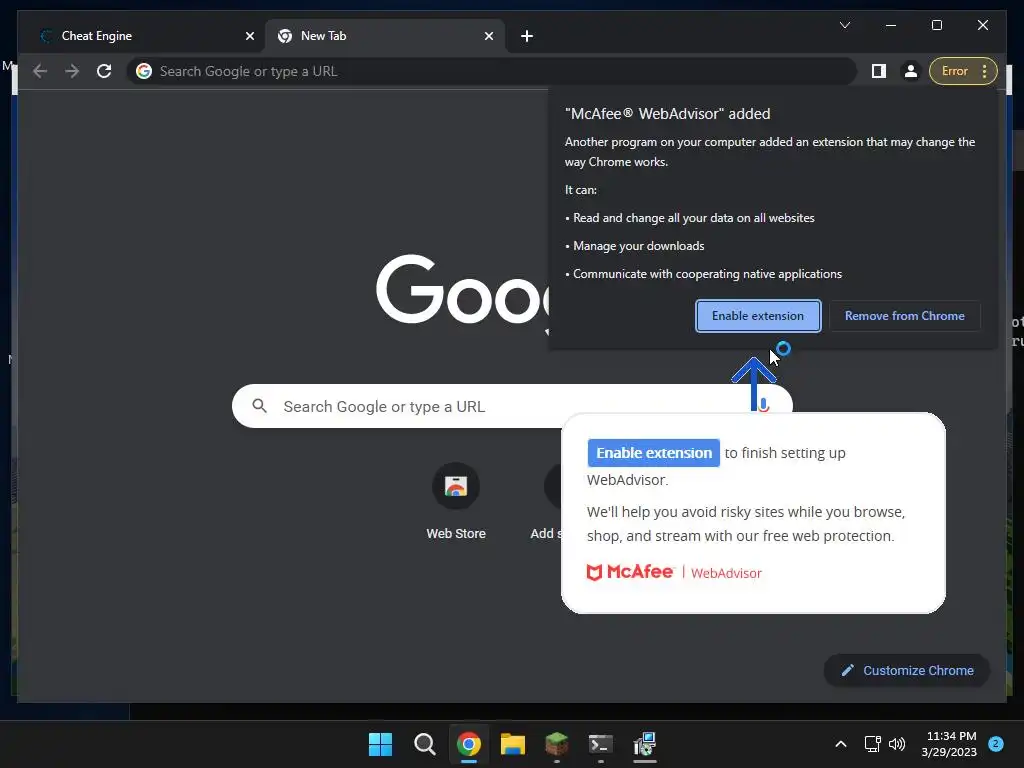Click the Google icon in address bar
1024x768 pixels.
coord(144,71)
